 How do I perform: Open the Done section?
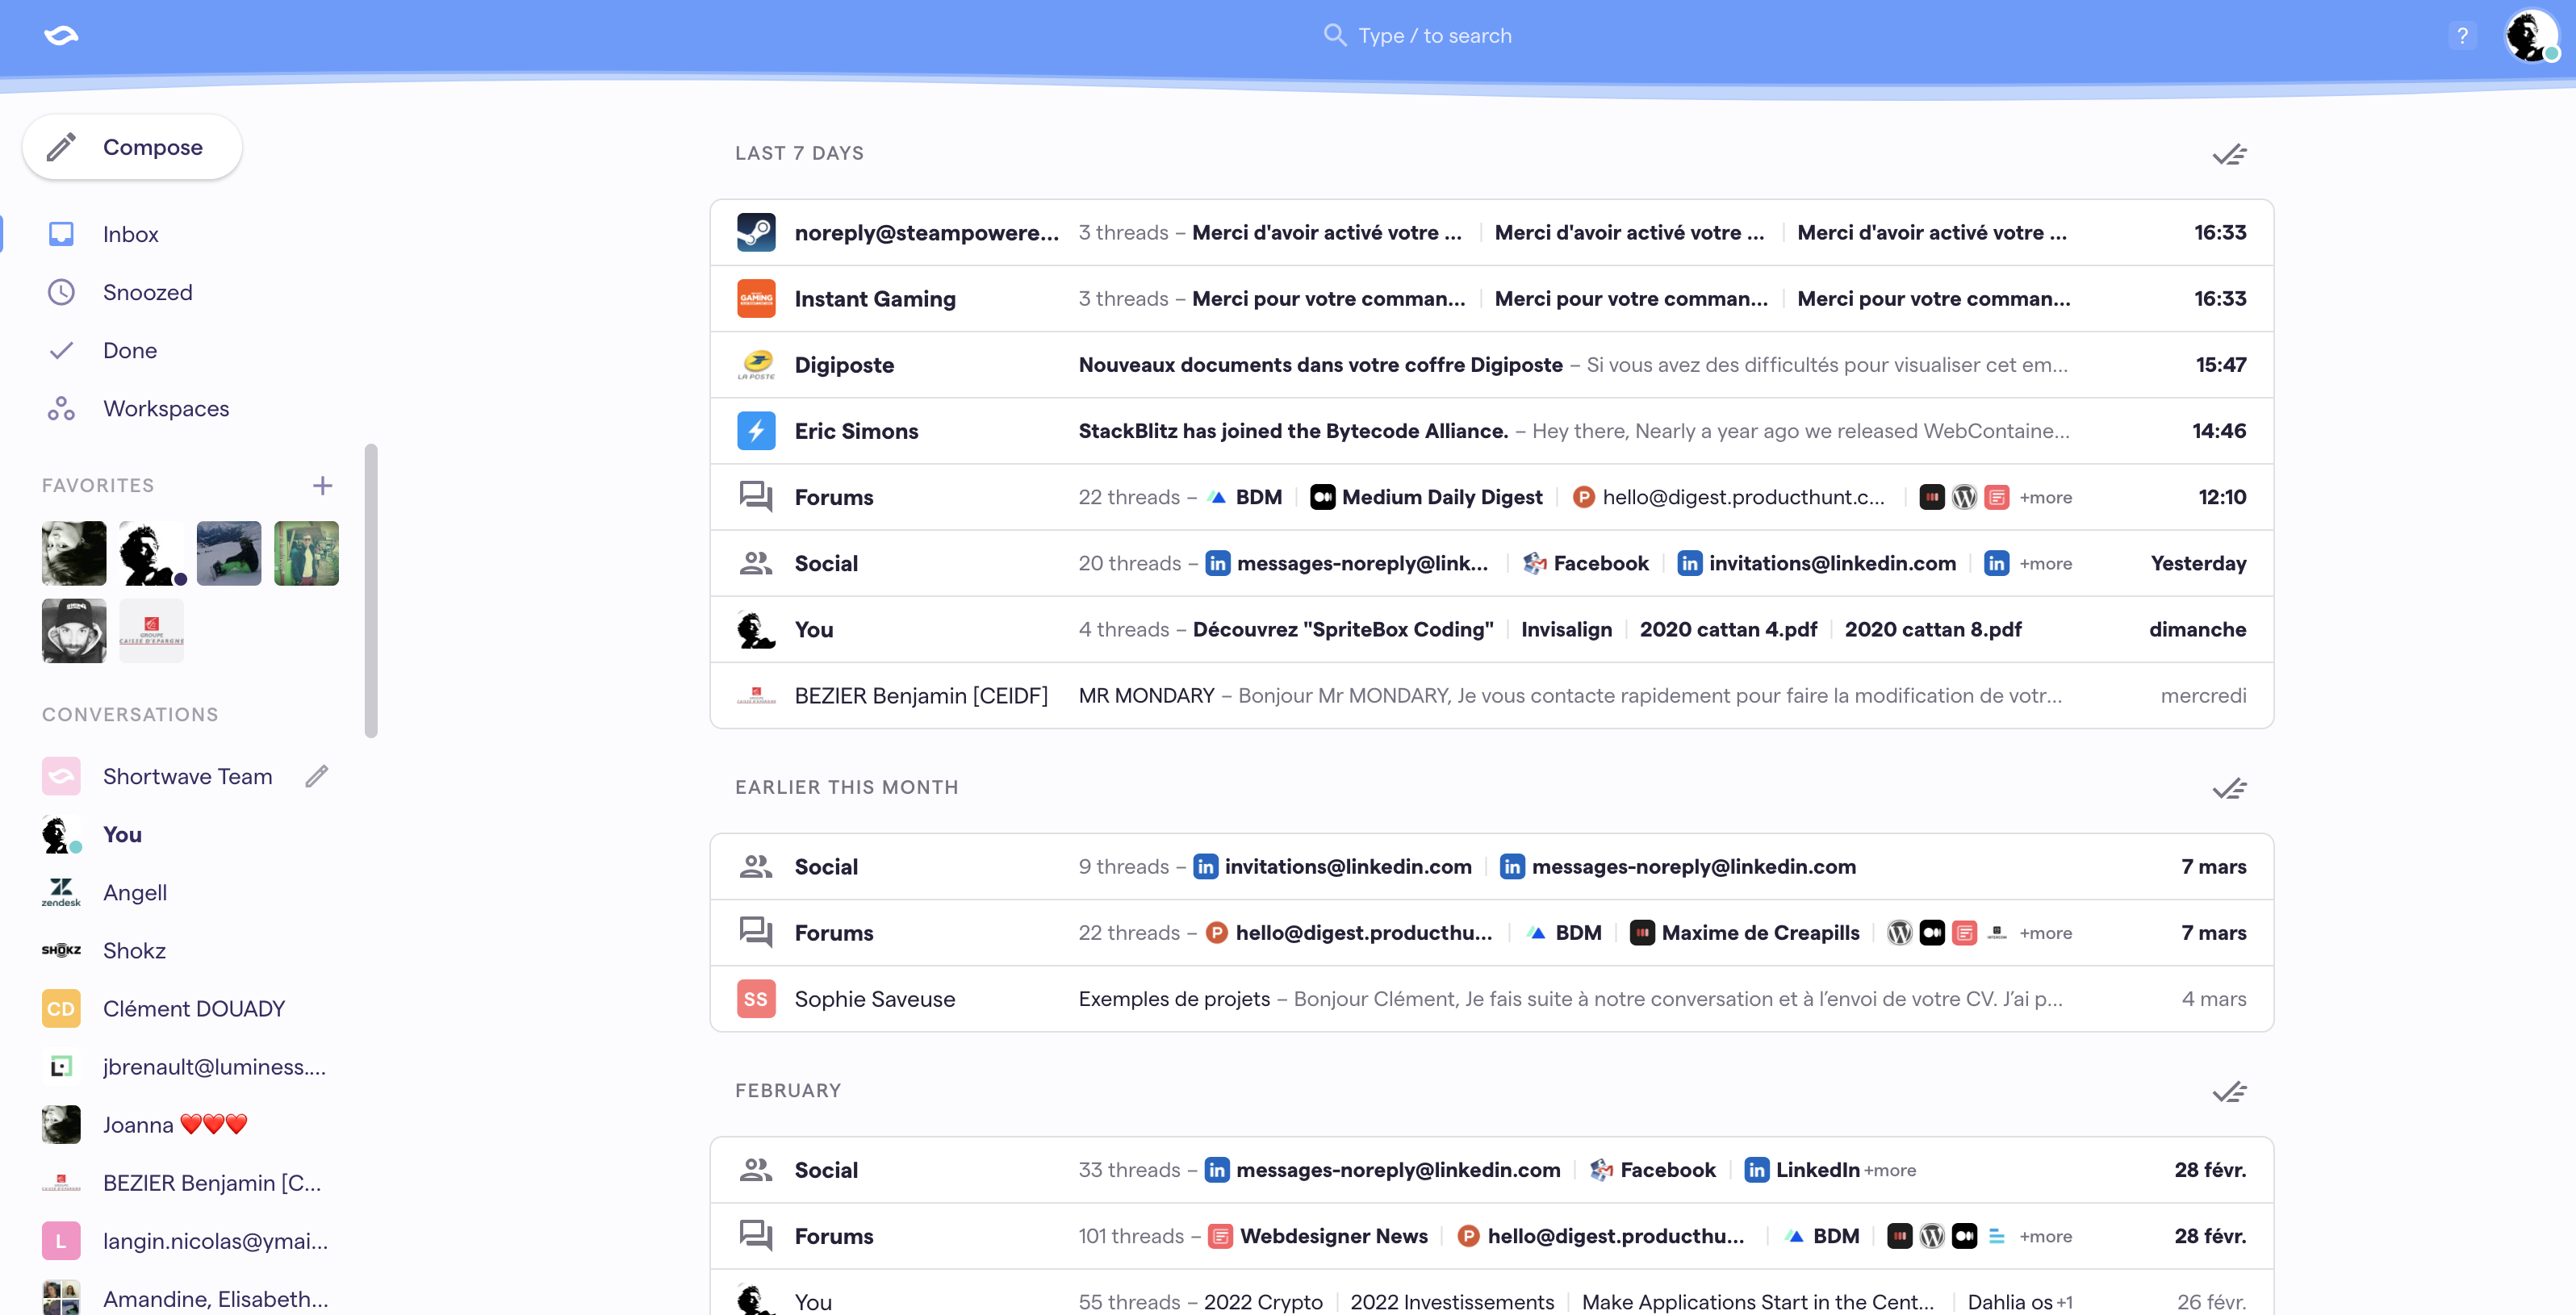coord(130,351)
